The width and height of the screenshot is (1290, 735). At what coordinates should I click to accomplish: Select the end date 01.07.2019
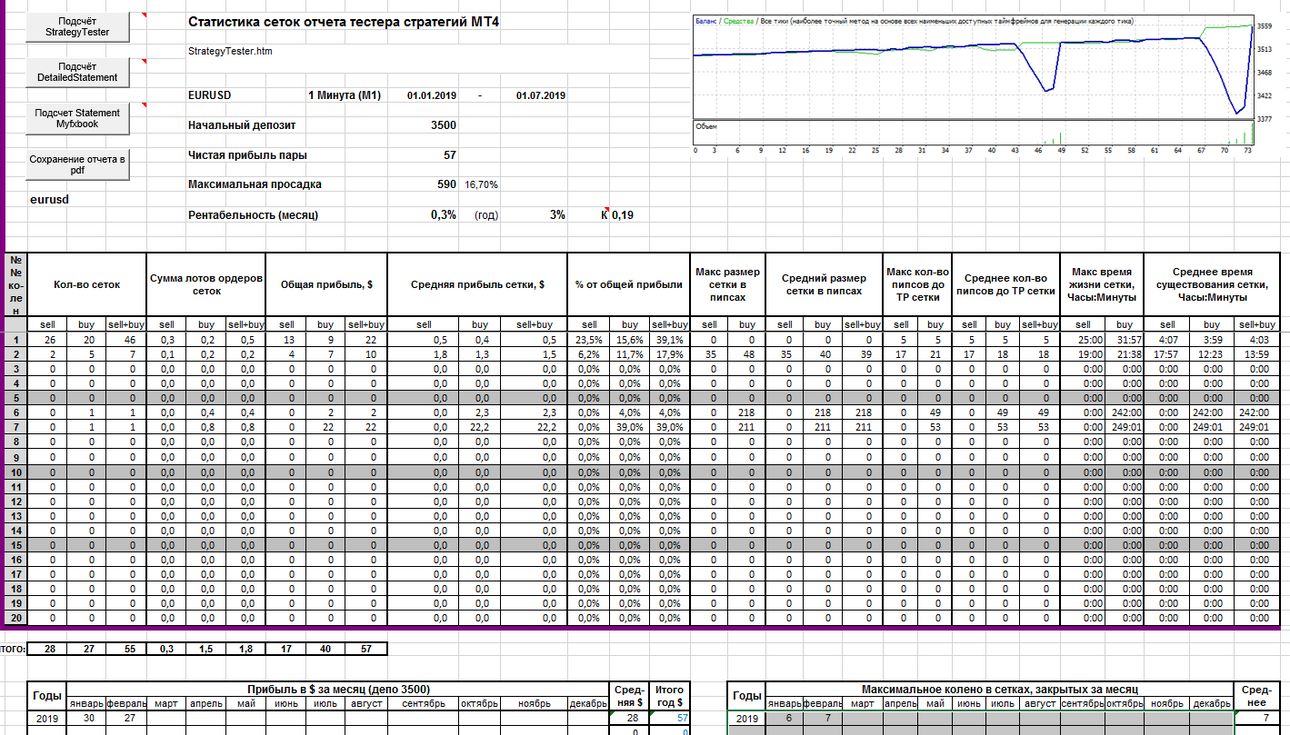541,95
